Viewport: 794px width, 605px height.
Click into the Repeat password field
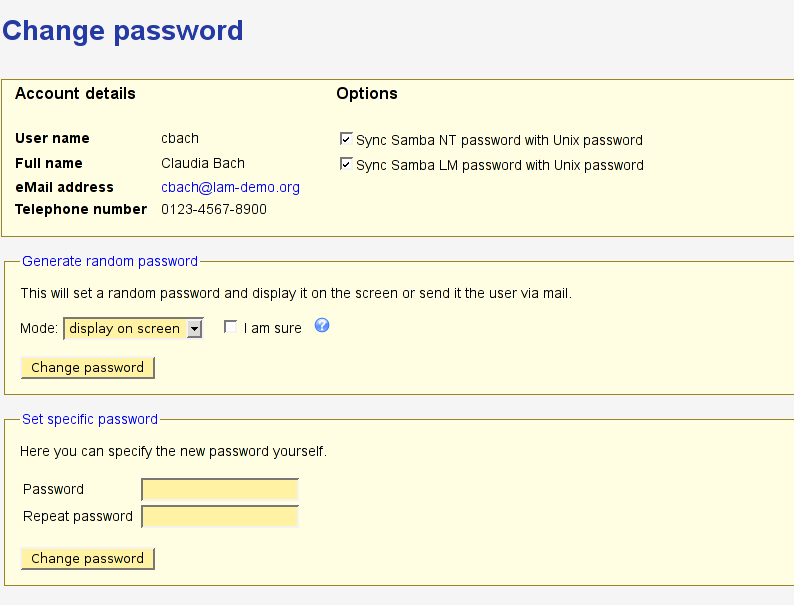pos(220,516)
